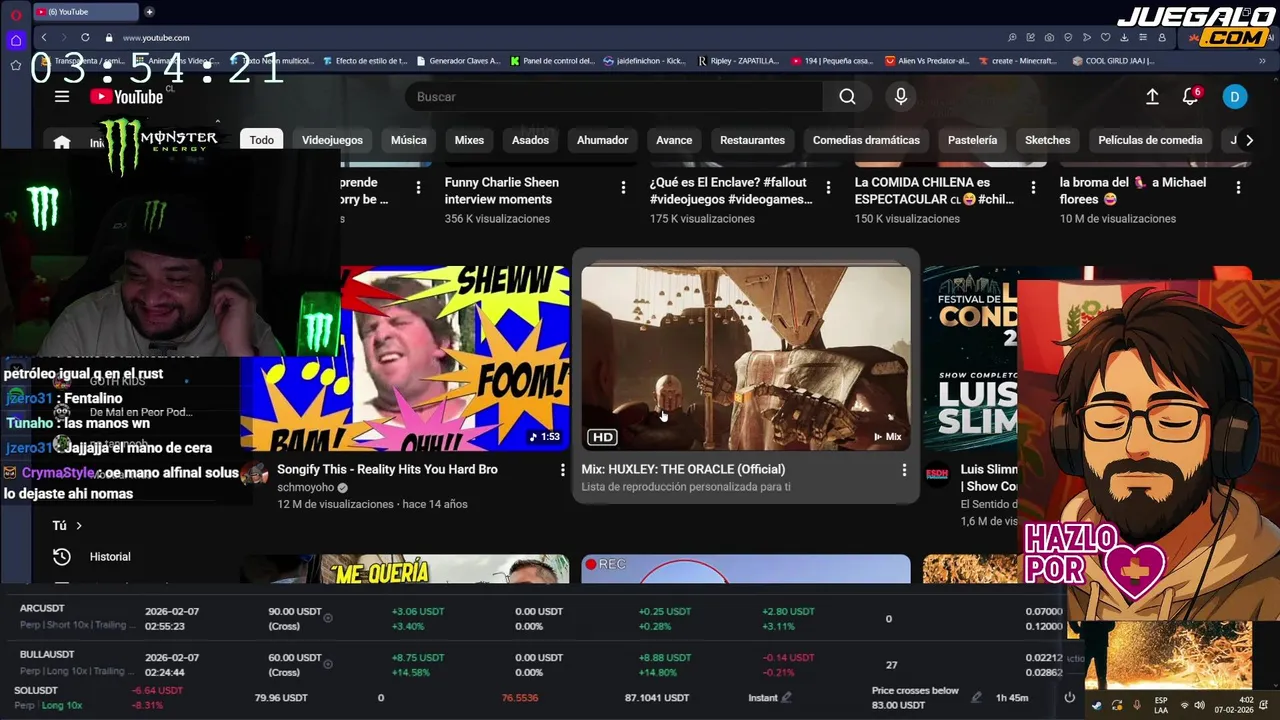The height and width of the screenshot is (720, 1280).
Task: Open the YouTube upload/create icon
Action: [x=1152, y=97]
